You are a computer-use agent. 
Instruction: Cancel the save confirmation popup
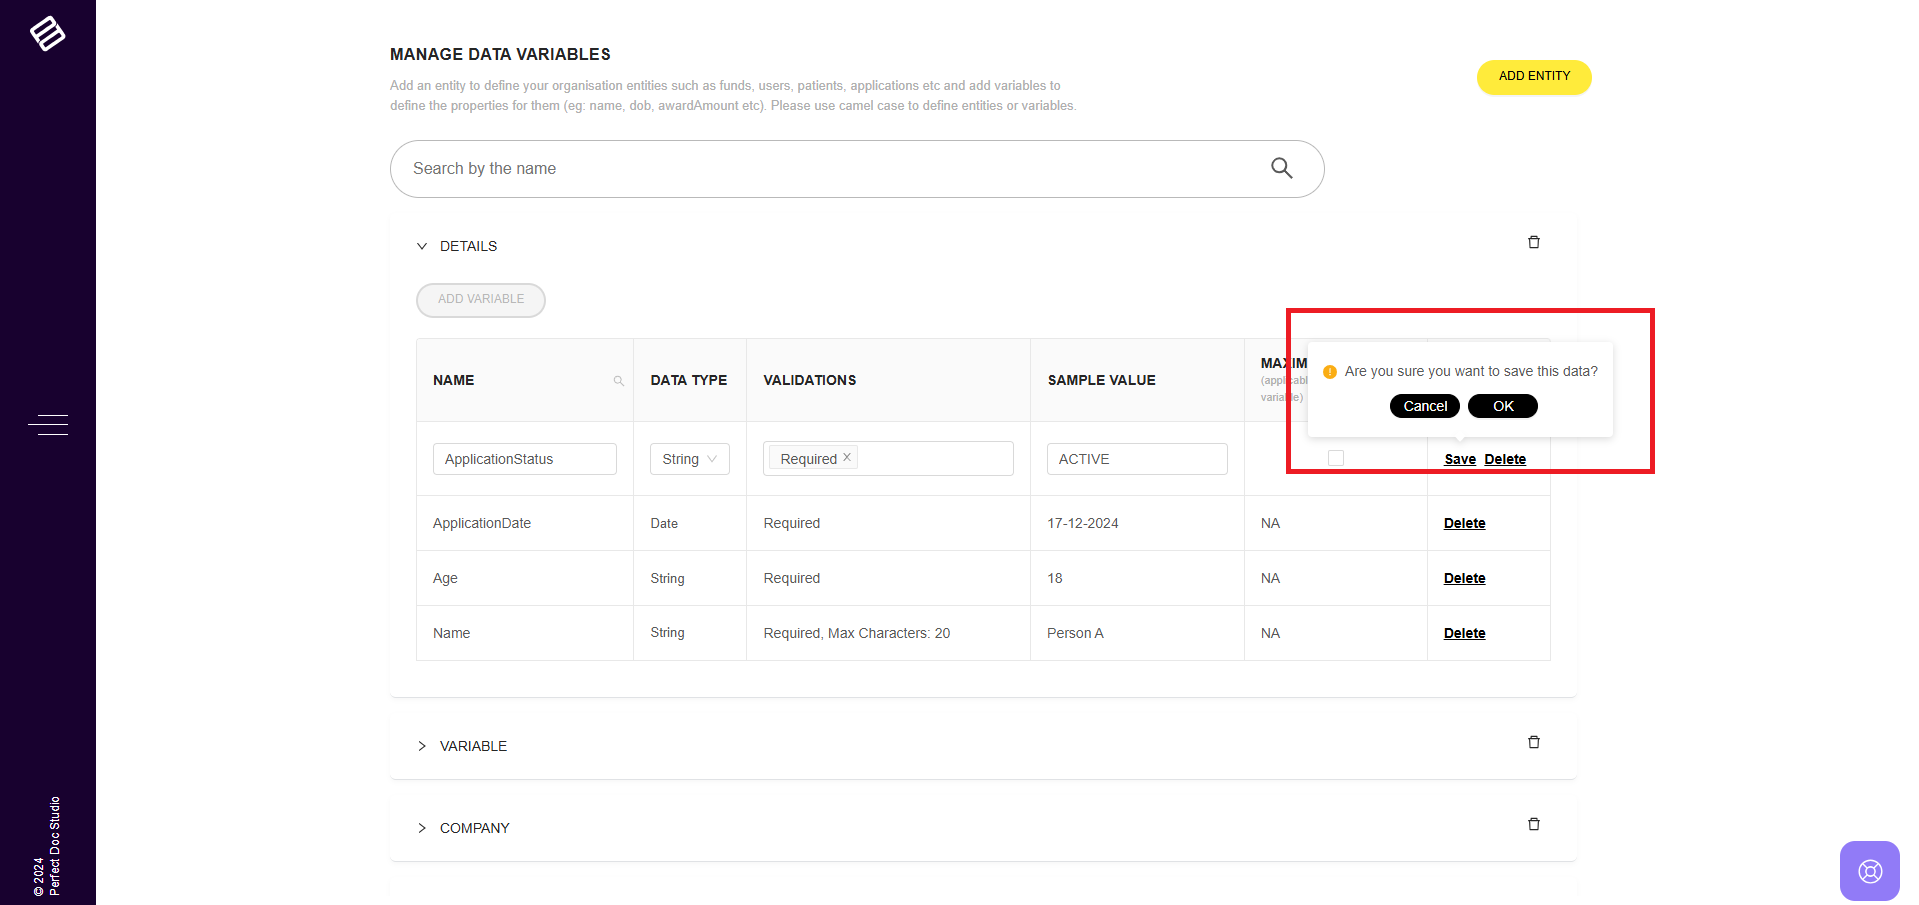[x=1424, y=406]
